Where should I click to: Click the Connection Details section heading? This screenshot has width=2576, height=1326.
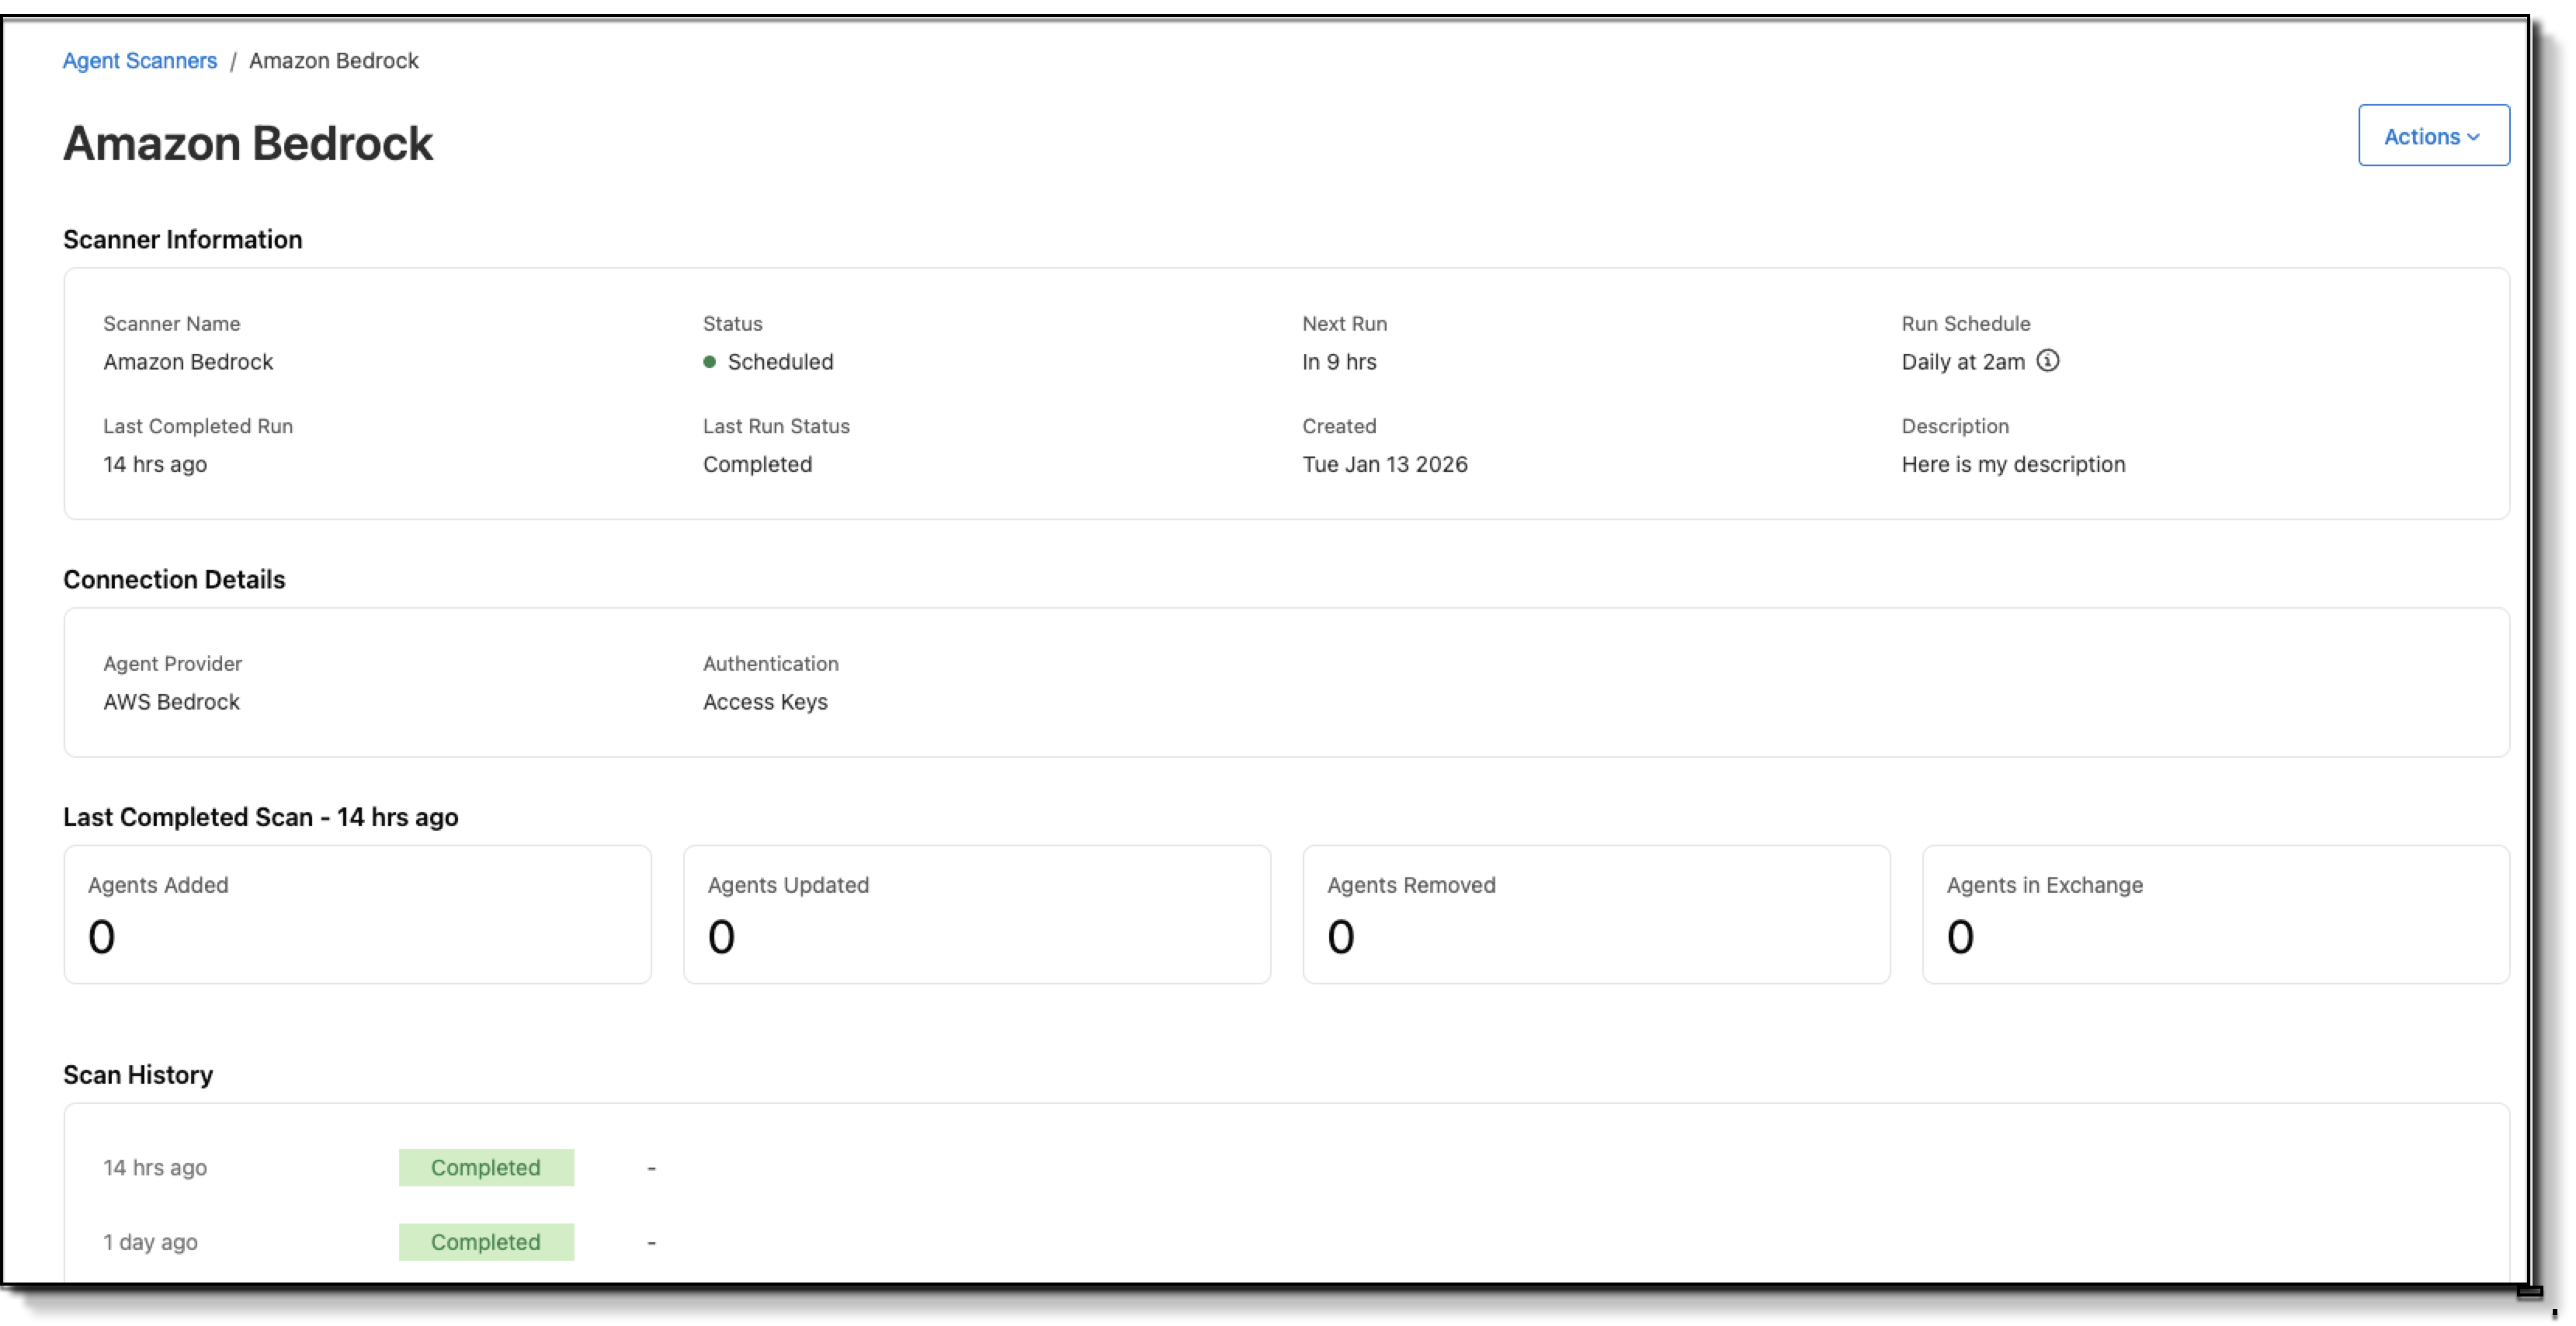click(x=174, y=579)
